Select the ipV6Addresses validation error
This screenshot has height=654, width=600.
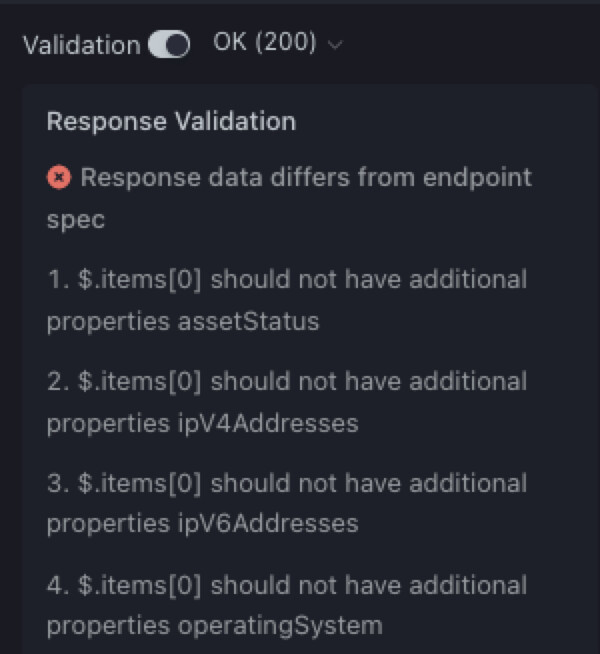tap(286, 503)
